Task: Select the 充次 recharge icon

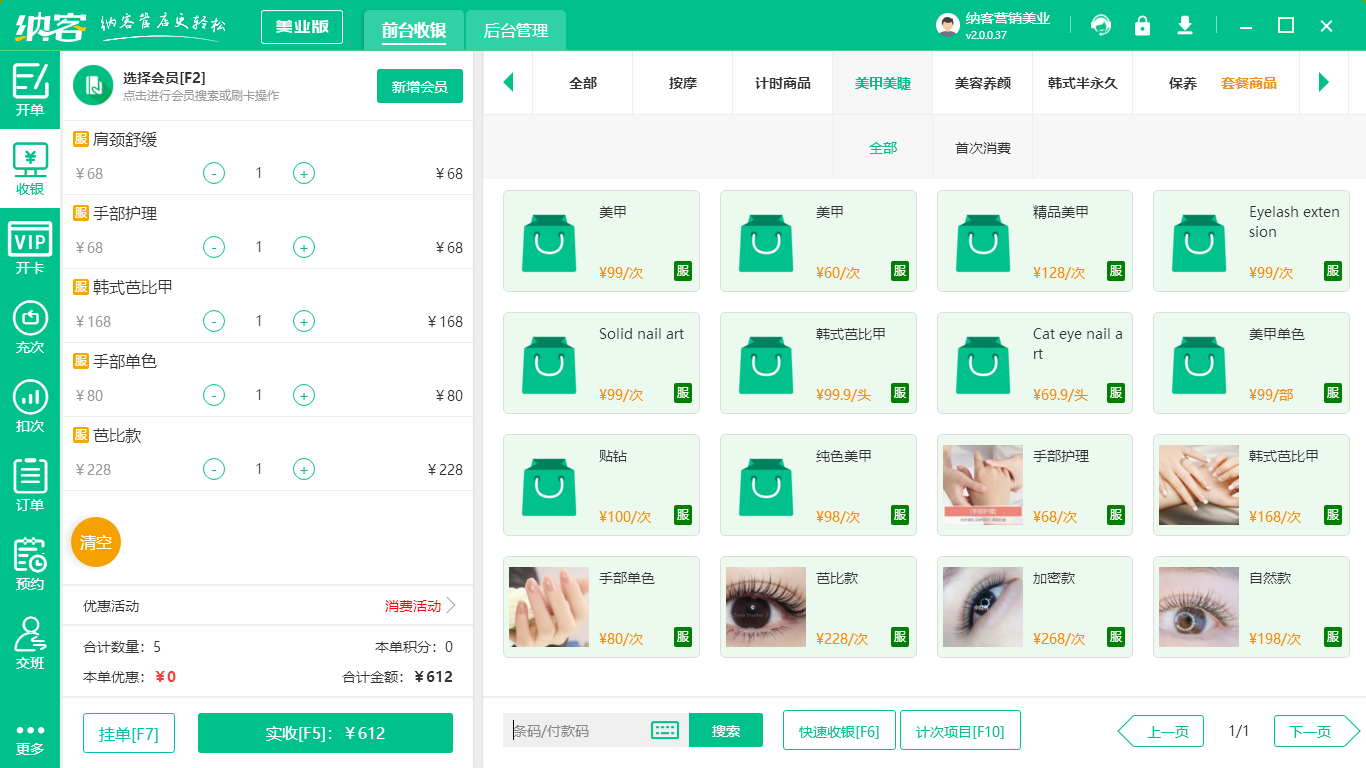Action: 29,322
